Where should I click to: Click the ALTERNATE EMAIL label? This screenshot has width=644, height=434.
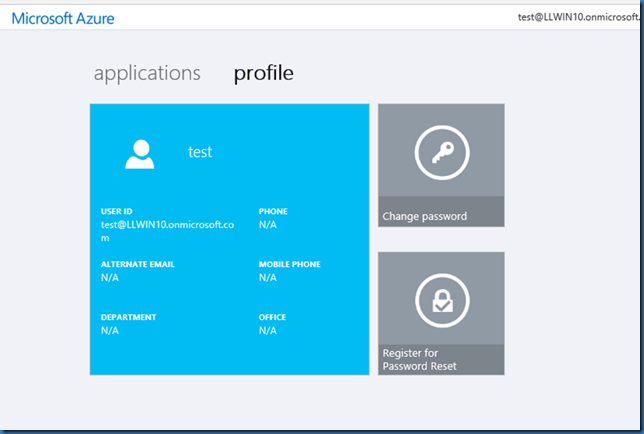pyautogui.click(x=138, y=264)
